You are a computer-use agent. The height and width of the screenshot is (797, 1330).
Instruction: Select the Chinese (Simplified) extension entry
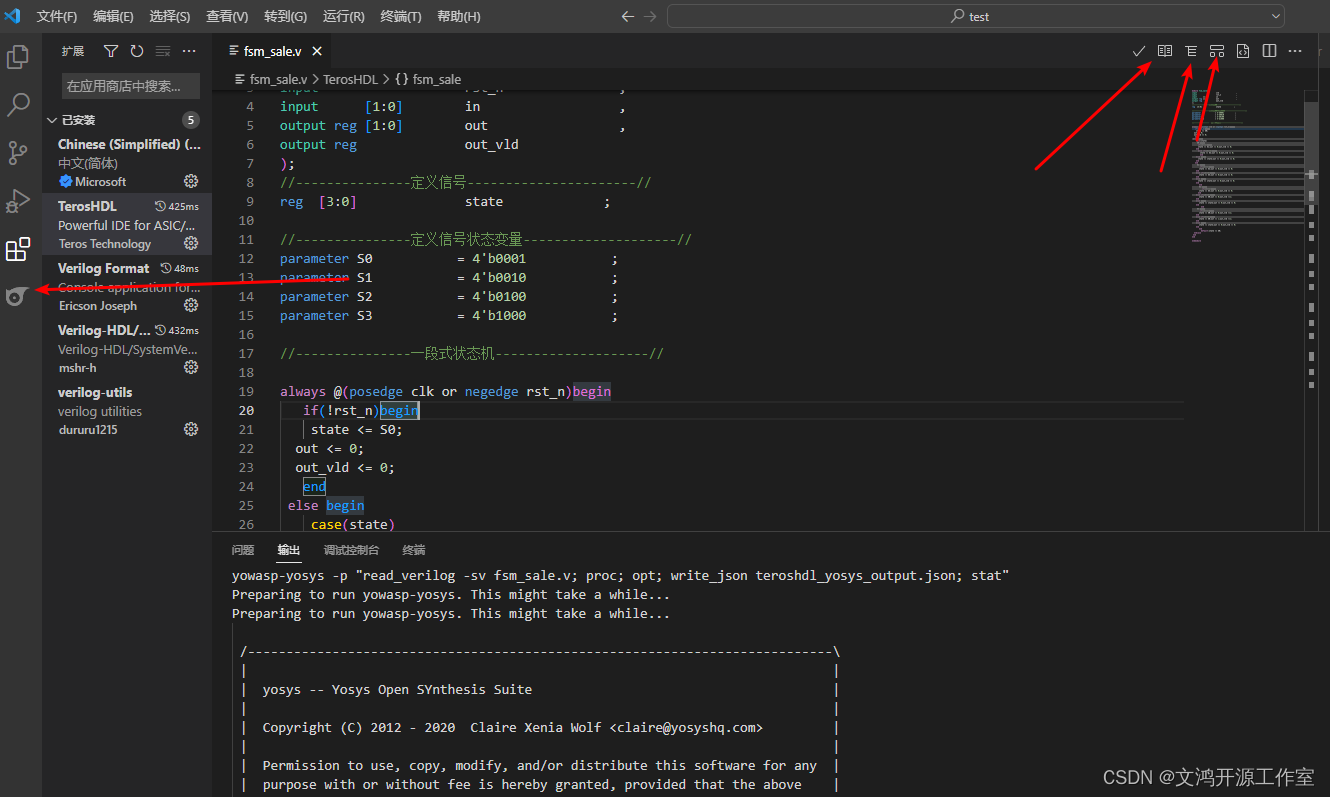(x=127, y=163)
